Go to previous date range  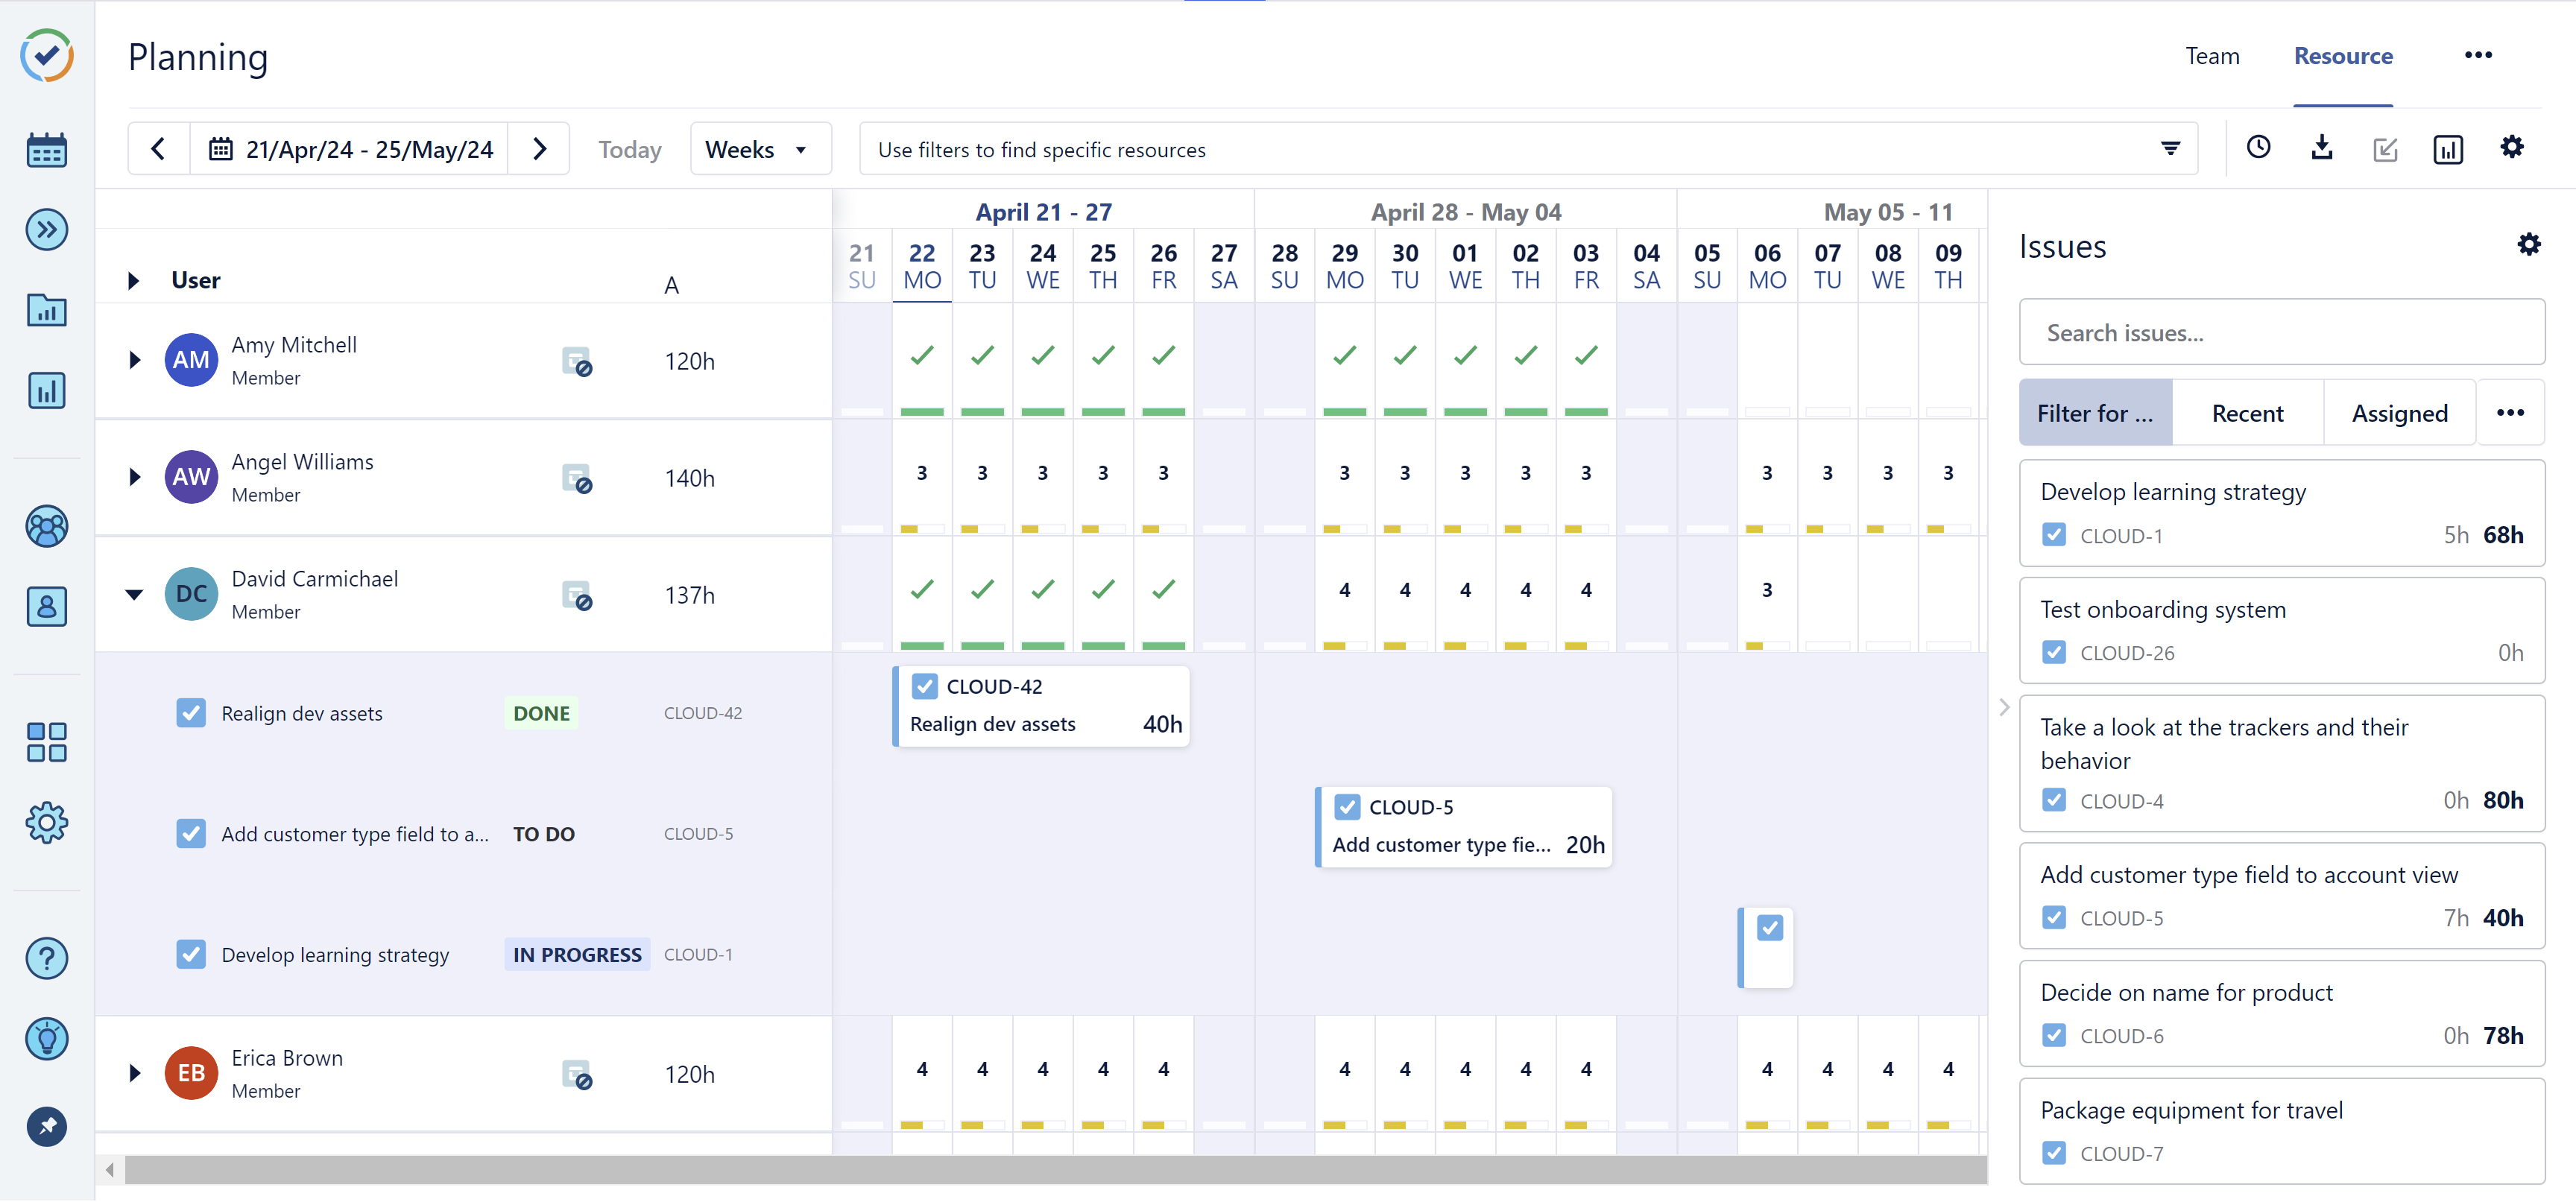(158, 149)
